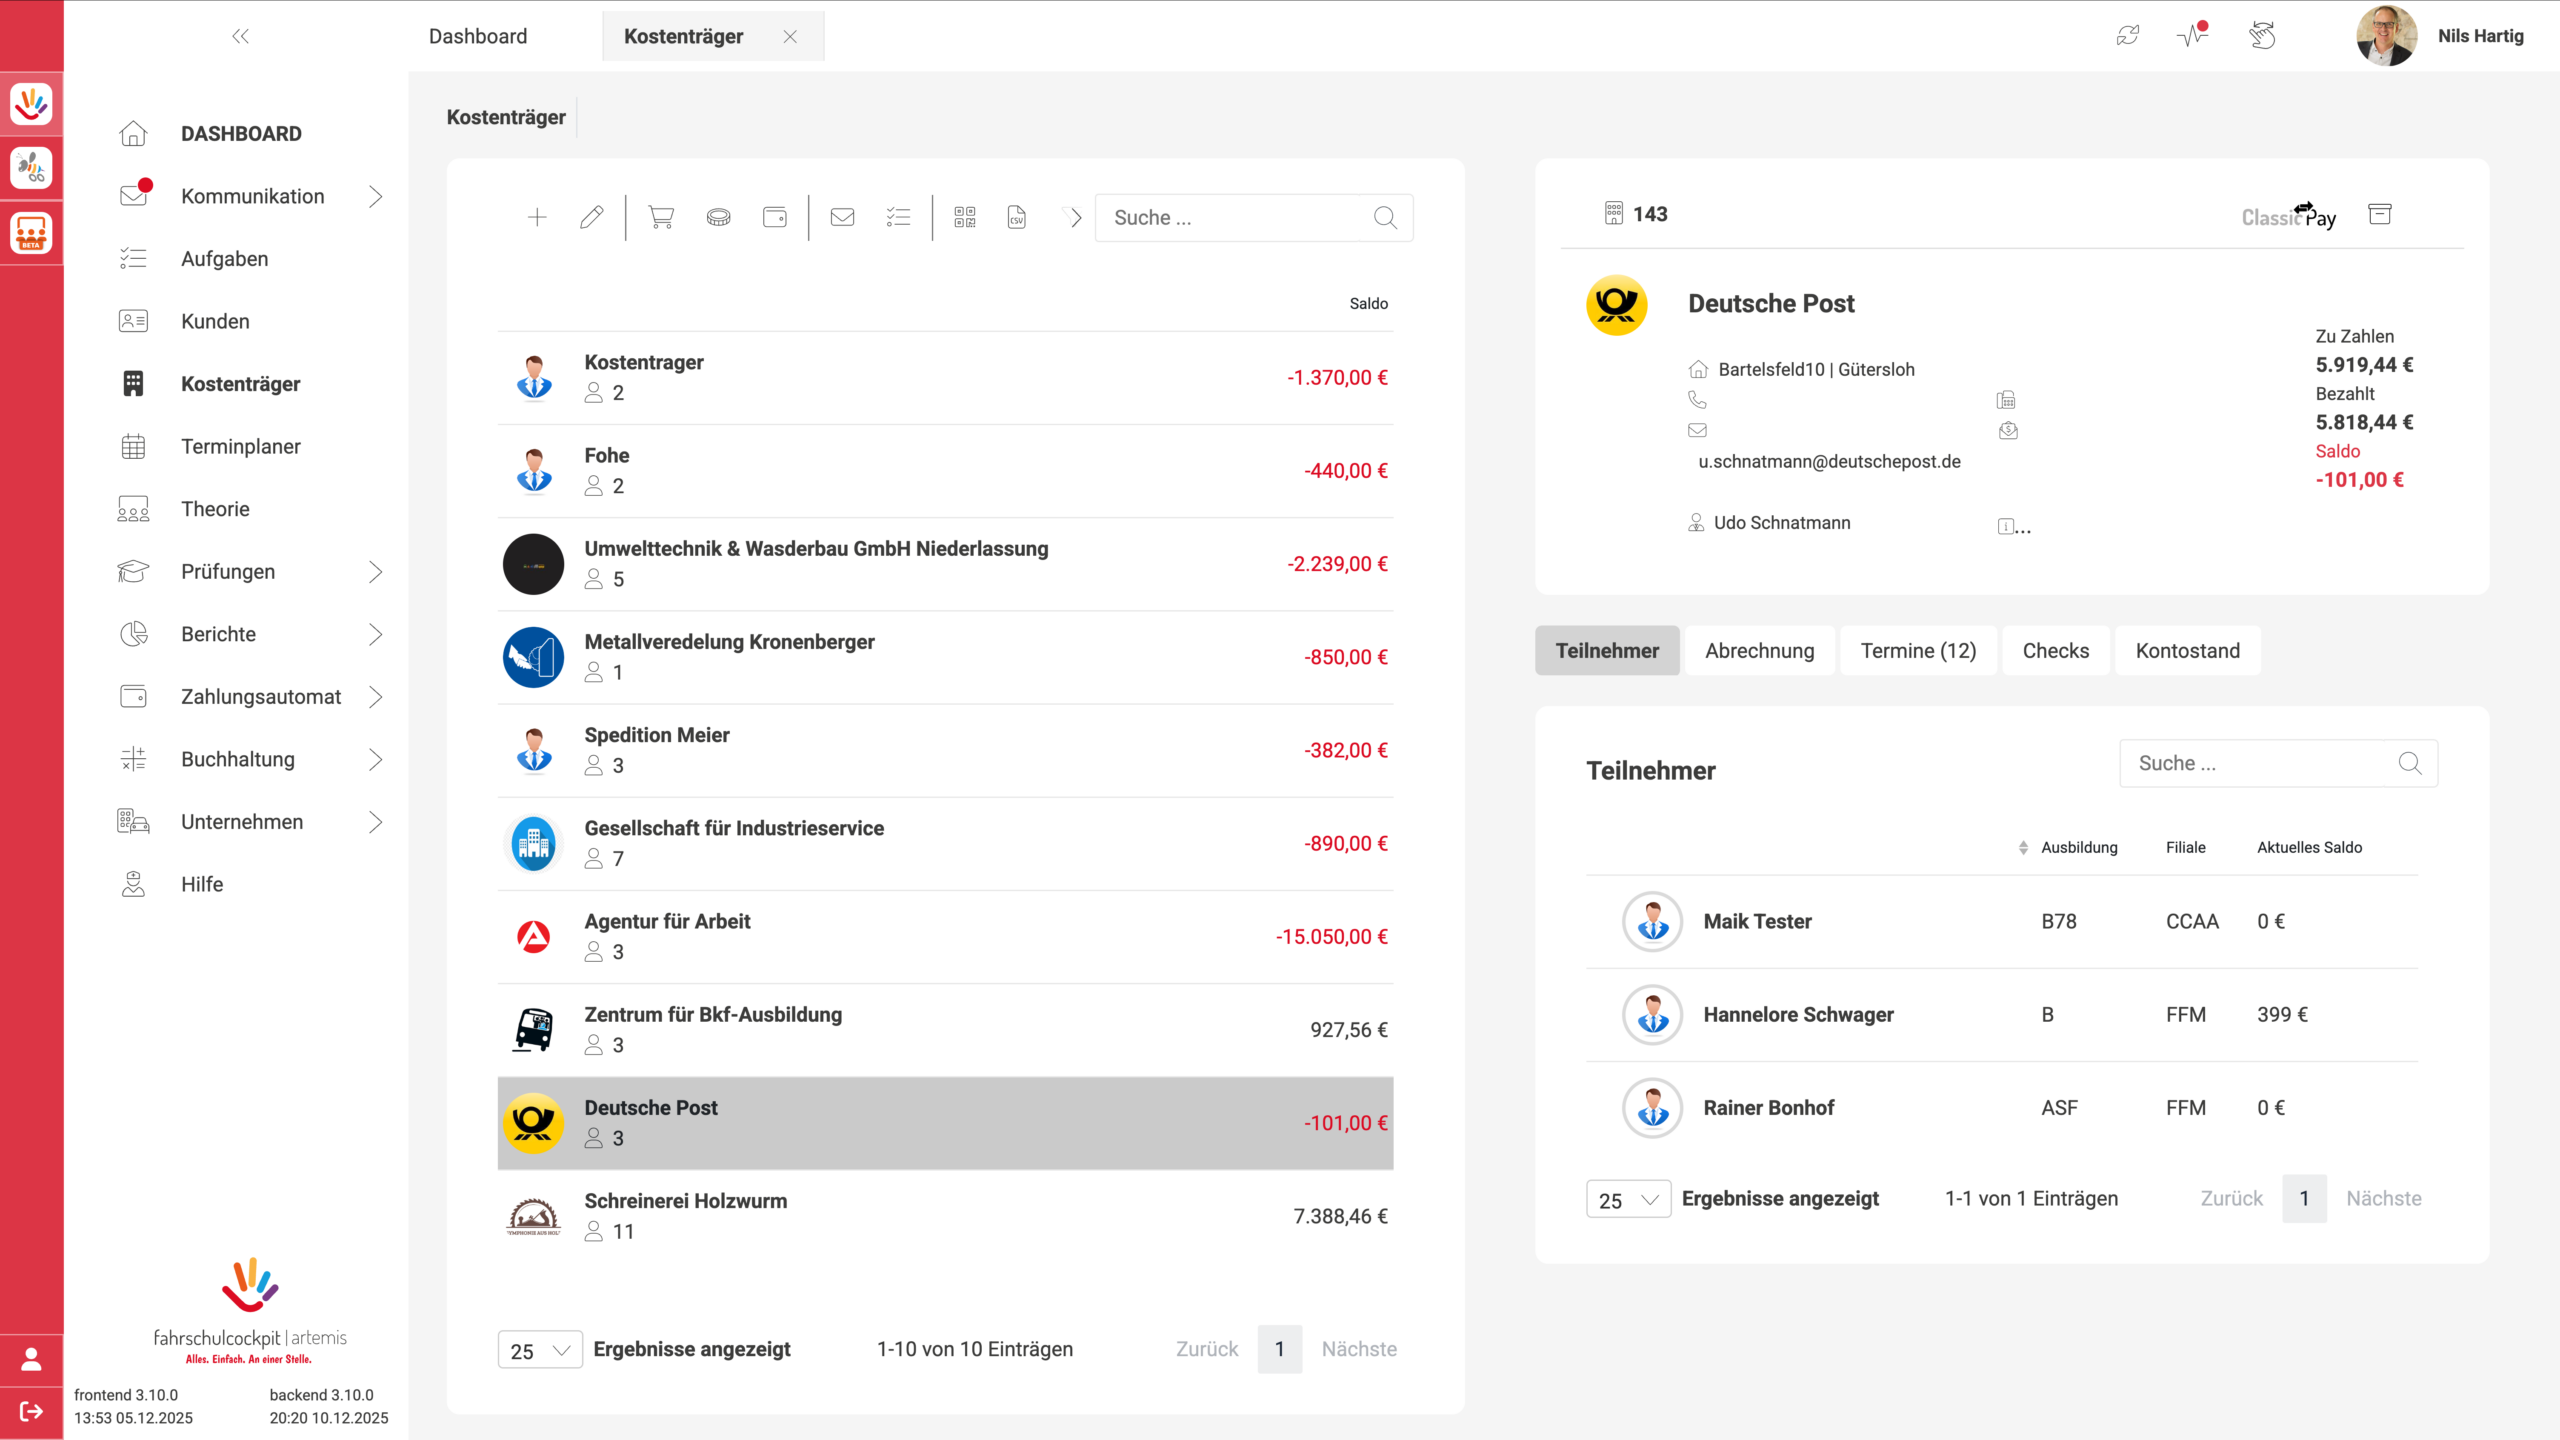Image resolution: width=2560 pixels, height=1440 pixels.
Task: Click the envelope mail toolbar icon
Action: point(842,217)
